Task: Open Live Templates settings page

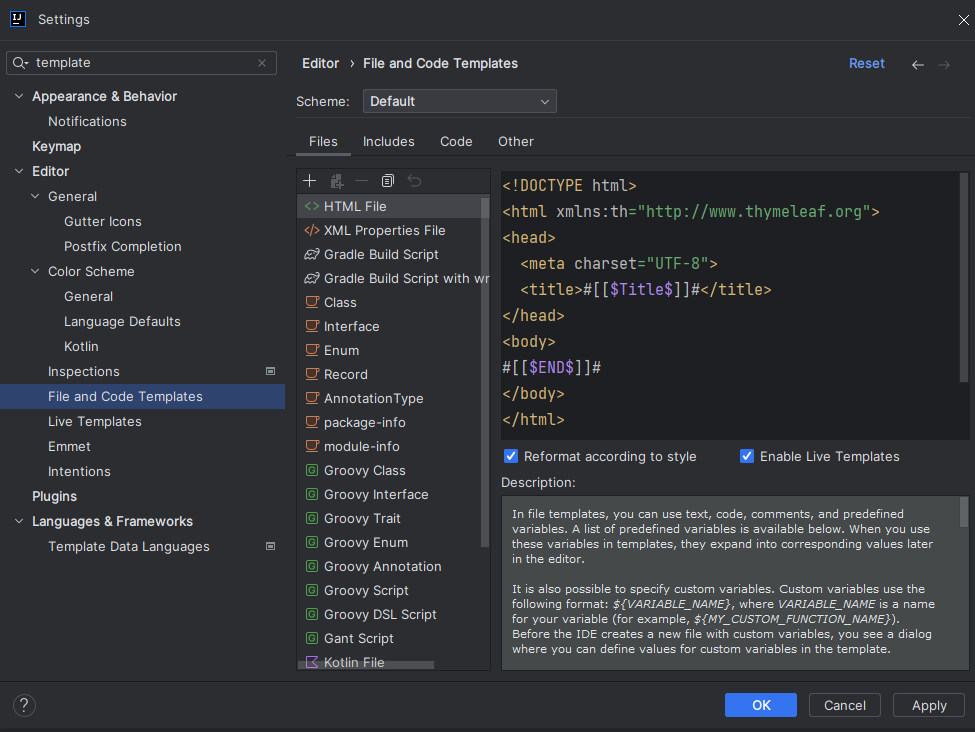Action: tap(95, 422)
